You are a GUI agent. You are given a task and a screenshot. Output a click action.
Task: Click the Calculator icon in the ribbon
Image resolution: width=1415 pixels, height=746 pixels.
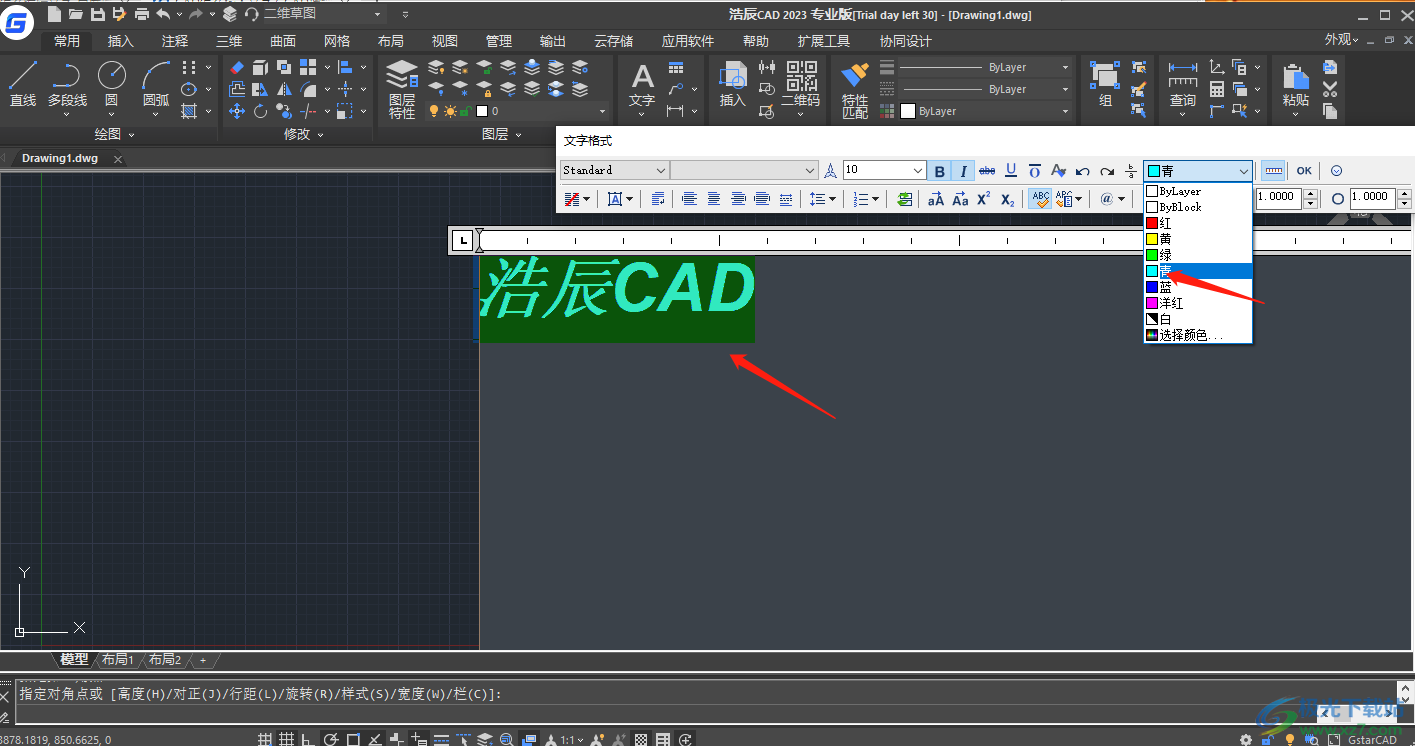[1217, 89]
